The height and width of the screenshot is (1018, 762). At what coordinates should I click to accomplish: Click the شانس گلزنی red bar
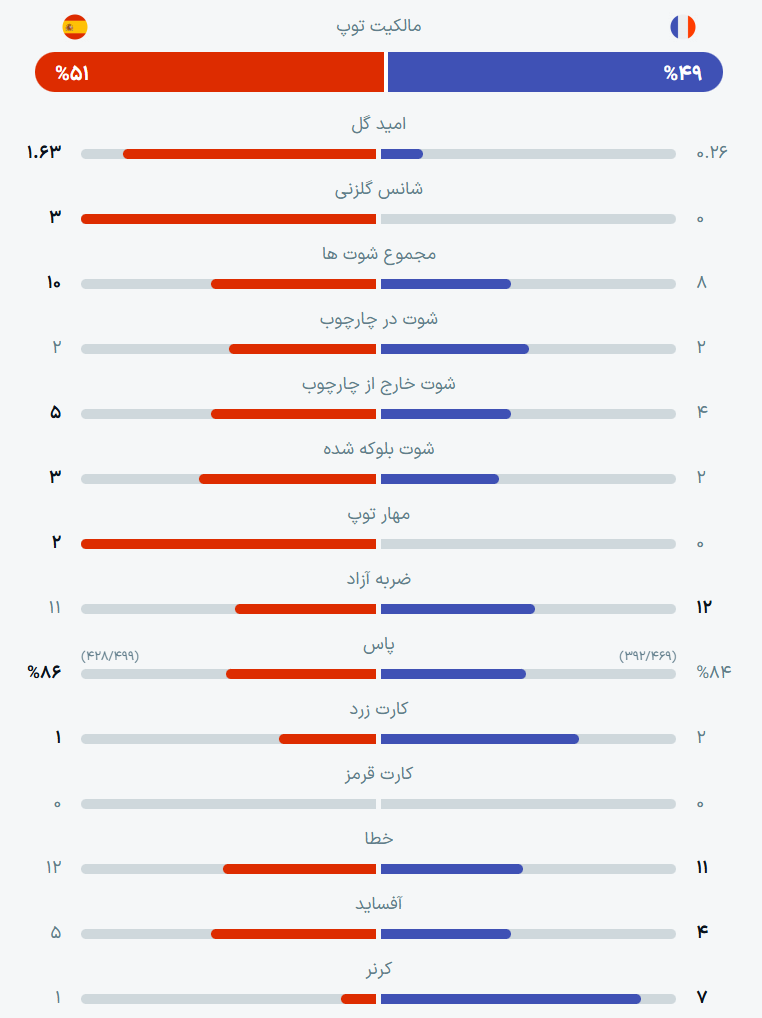point(228,219)
